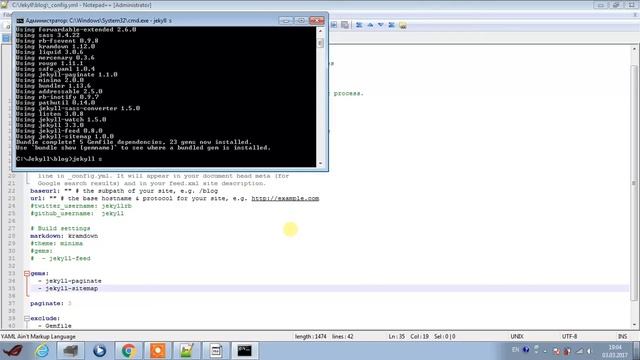
Task: Click the '# Build settings' comment line
Action: click(x=60, y=229)
